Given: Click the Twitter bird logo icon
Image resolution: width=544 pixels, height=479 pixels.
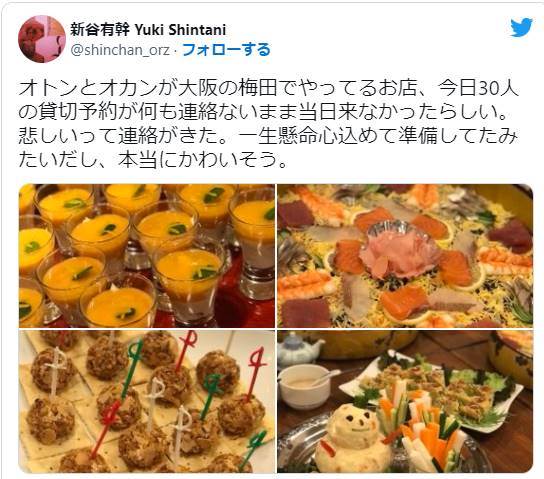Looking at the screenshot, I should click(521, 27).
